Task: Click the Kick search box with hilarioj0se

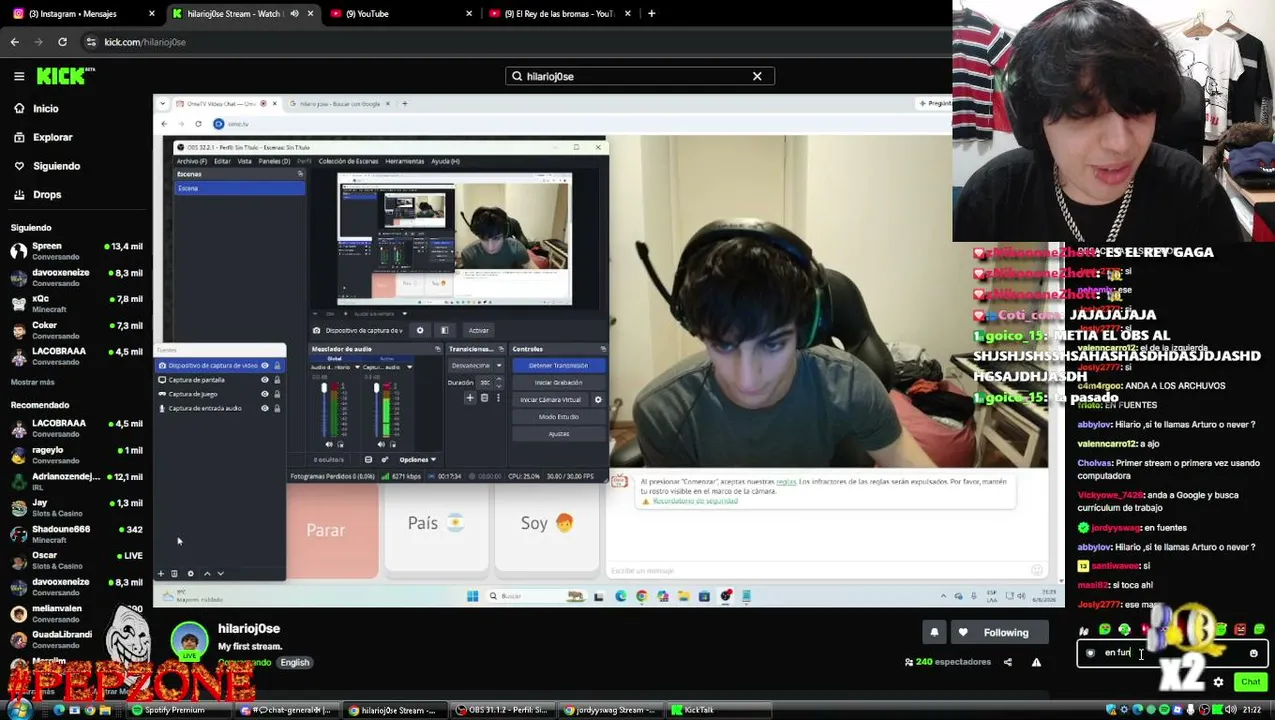Action: tap(640, 76)
